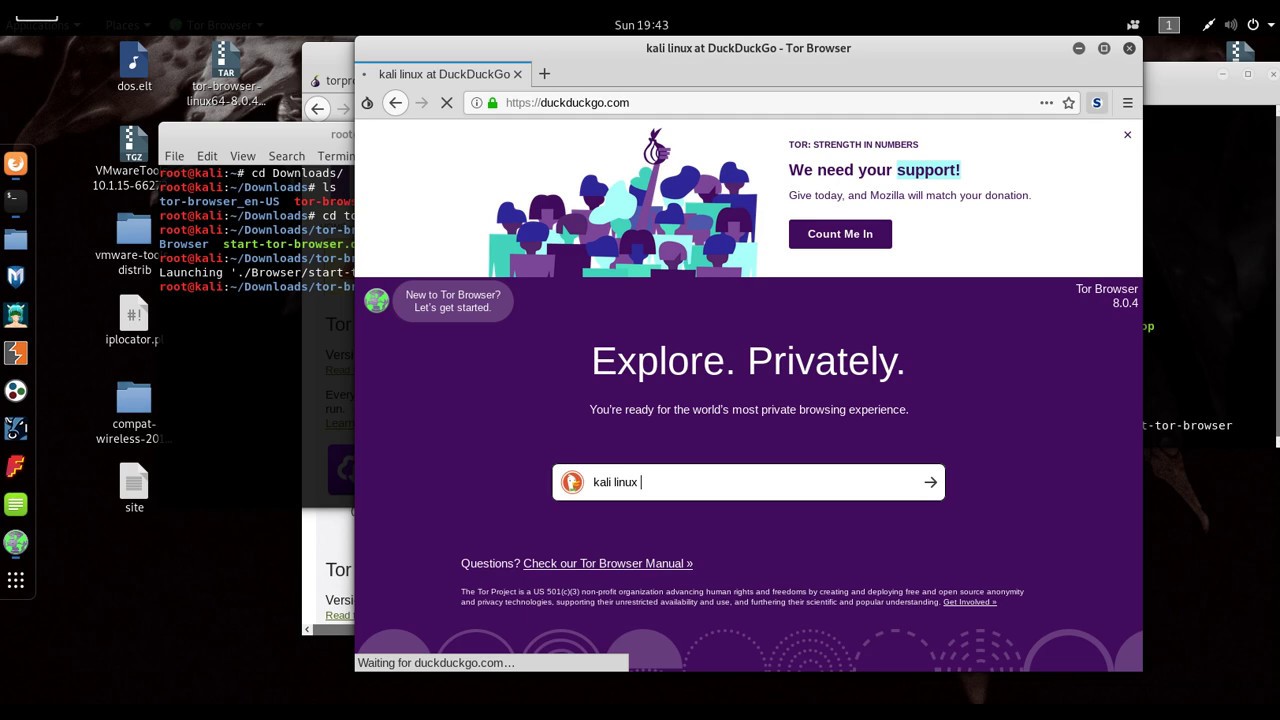Open the Files manager from the dock
The width and height of the screenshot is (1280, 720).
pos(16,239)
